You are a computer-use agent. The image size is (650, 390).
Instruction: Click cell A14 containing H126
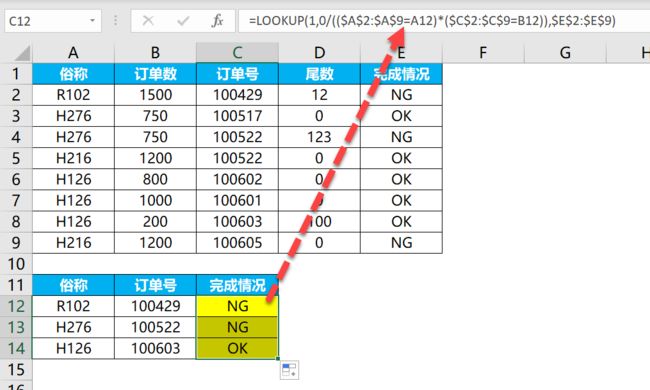coord(73,349)
